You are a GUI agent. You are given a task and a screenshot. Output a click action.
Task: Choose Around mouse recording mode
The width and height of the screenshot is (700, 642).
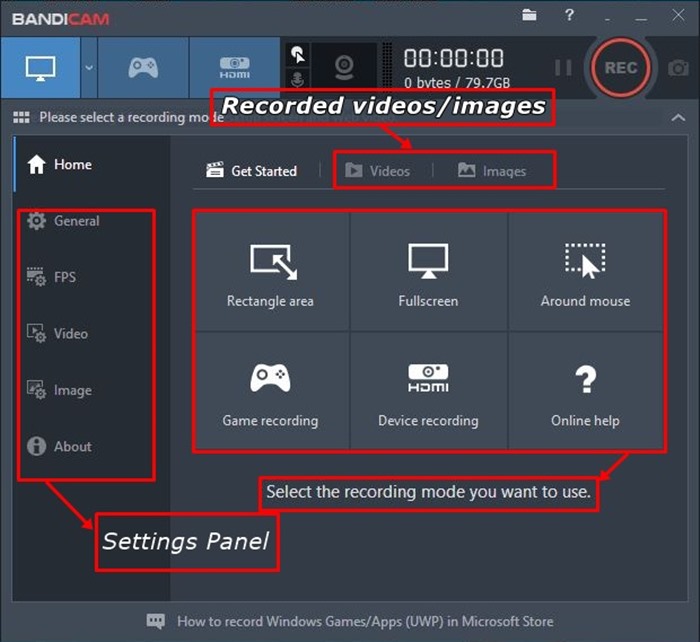tap(585, 271)
